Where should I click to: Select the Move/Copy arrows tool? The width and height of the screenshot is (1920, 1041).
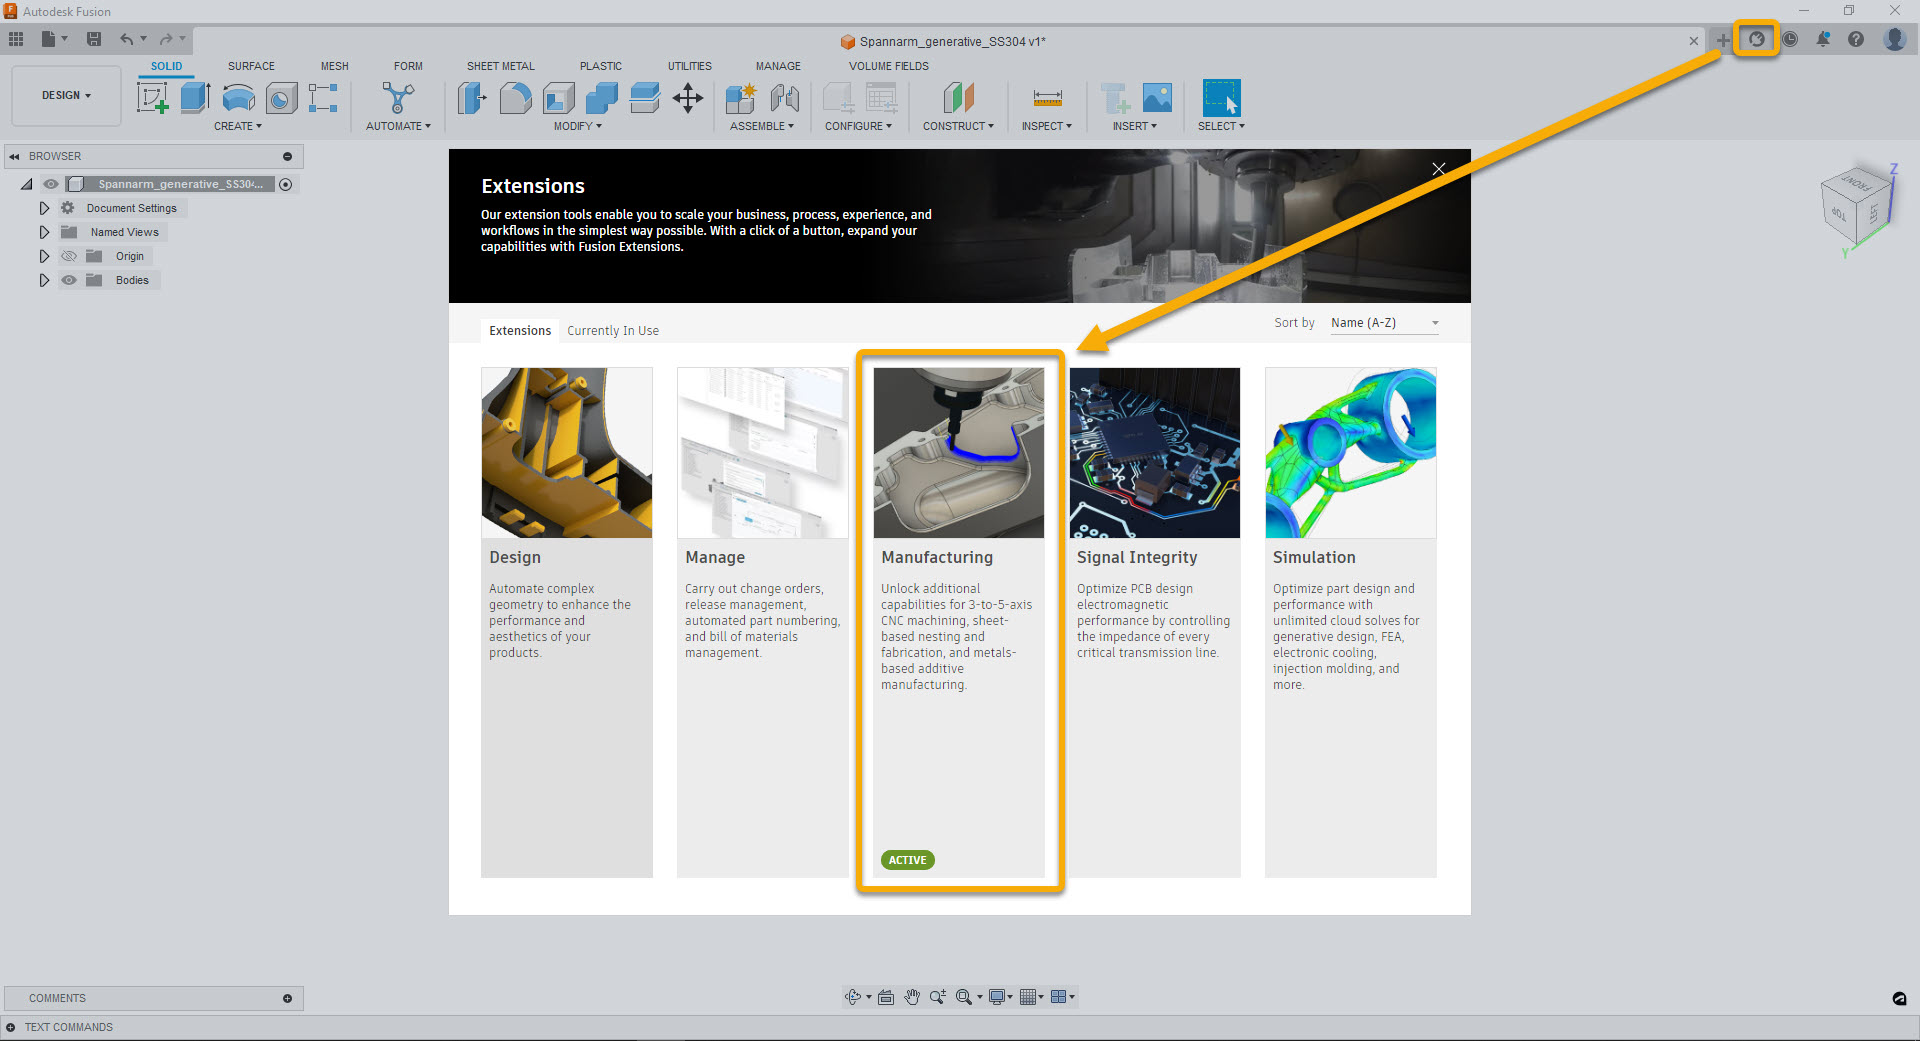pos(688,98)
